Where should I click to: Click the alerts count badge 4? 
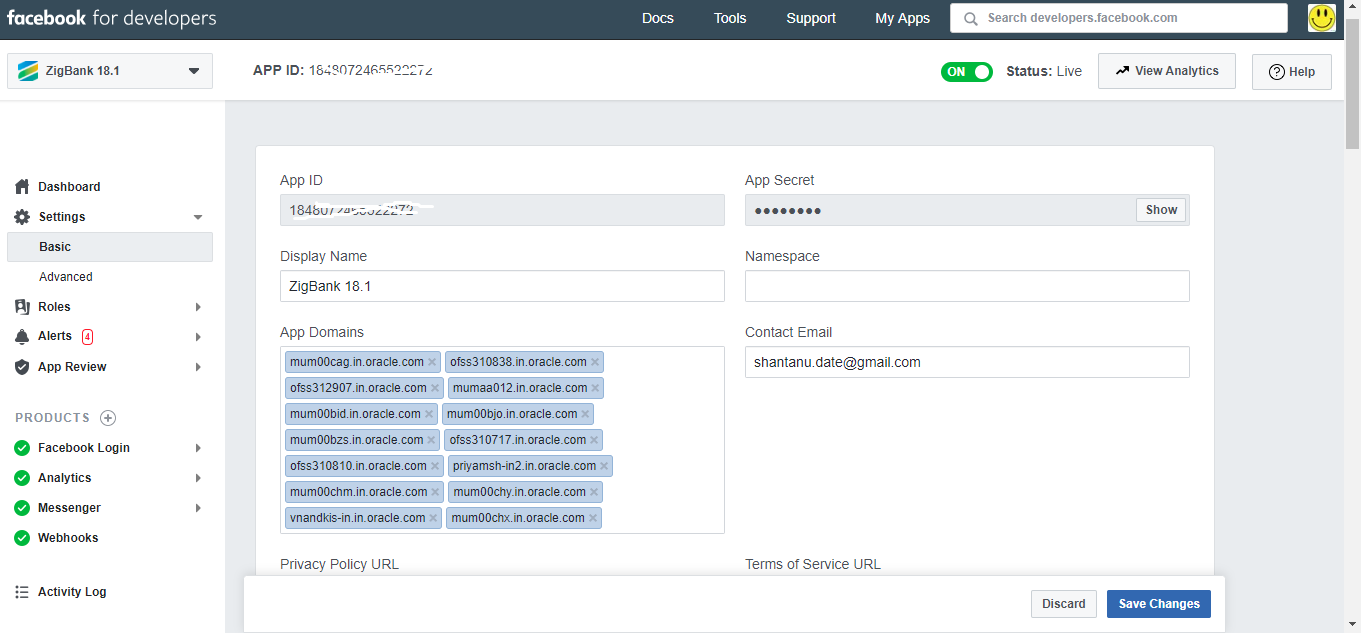88,336
